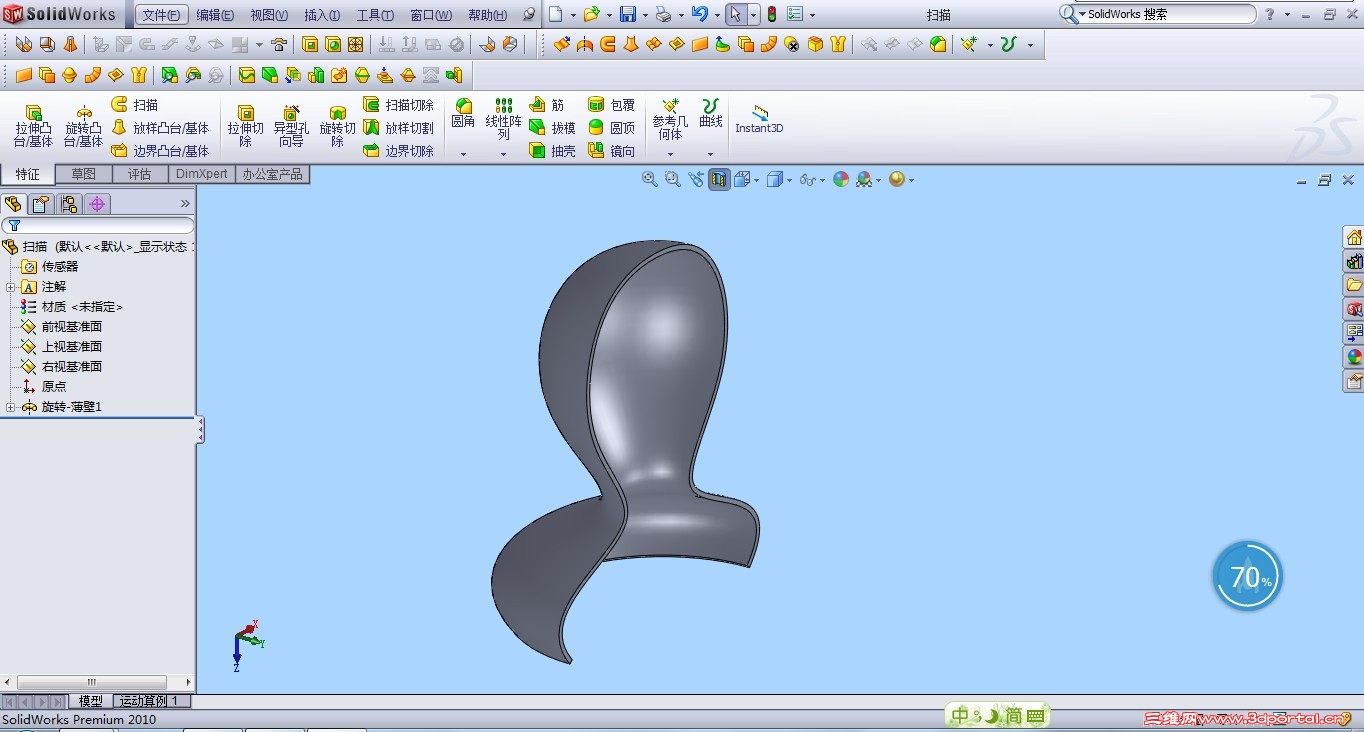The image size is (1364, 732).
Task: Open the 帮助(H) menu
Action: click(x=488, y=15)
